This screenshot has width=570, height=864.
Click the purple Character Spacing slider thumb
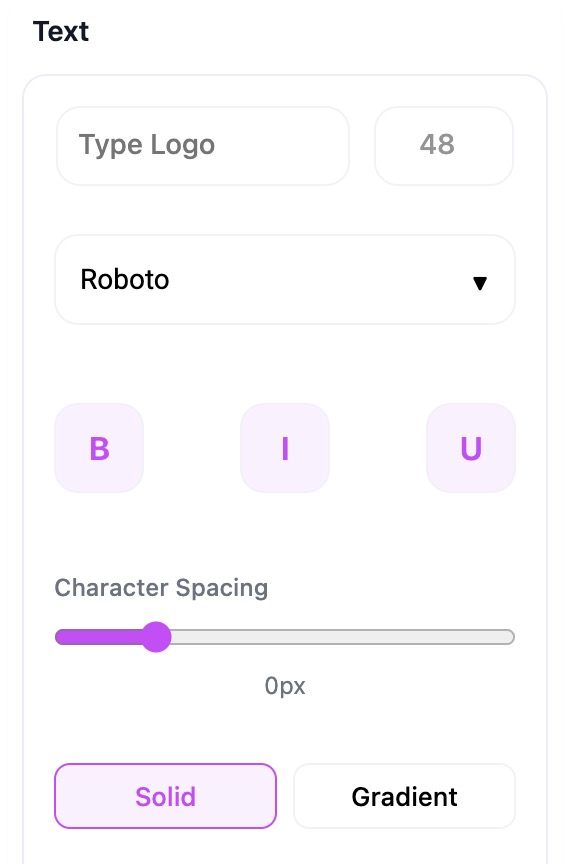click(x=157, y=637)
